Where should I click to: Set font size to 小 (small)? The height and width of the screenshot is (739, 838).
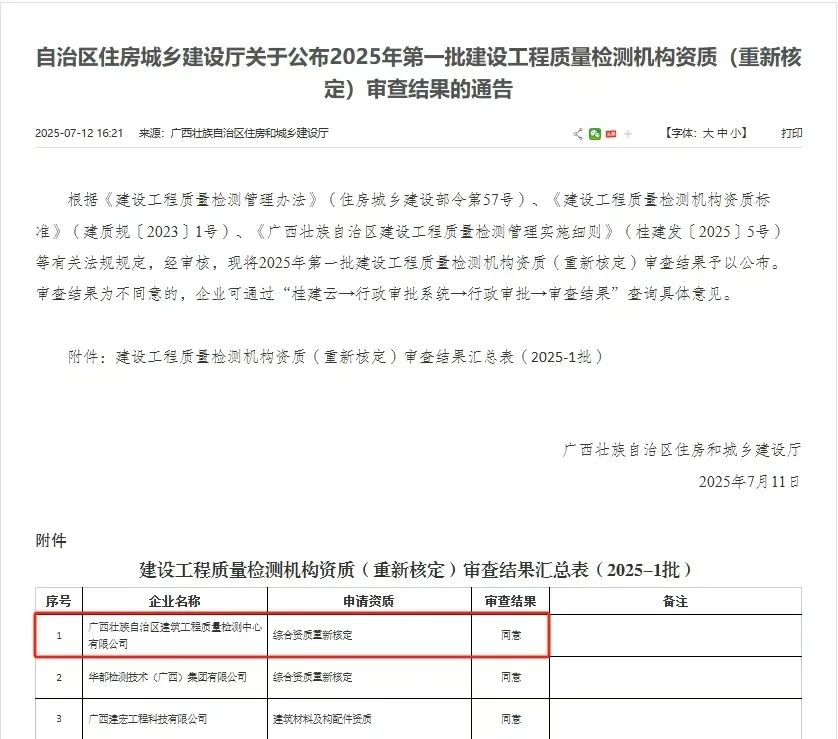tap(736, 133)
